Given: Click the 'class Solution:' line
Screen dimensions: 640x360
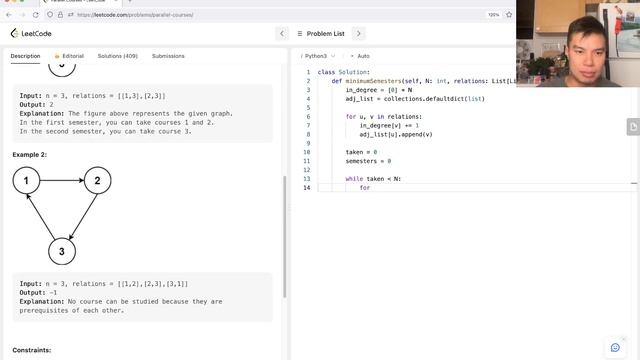Looking at the screenshot, I should coord(344,72).
